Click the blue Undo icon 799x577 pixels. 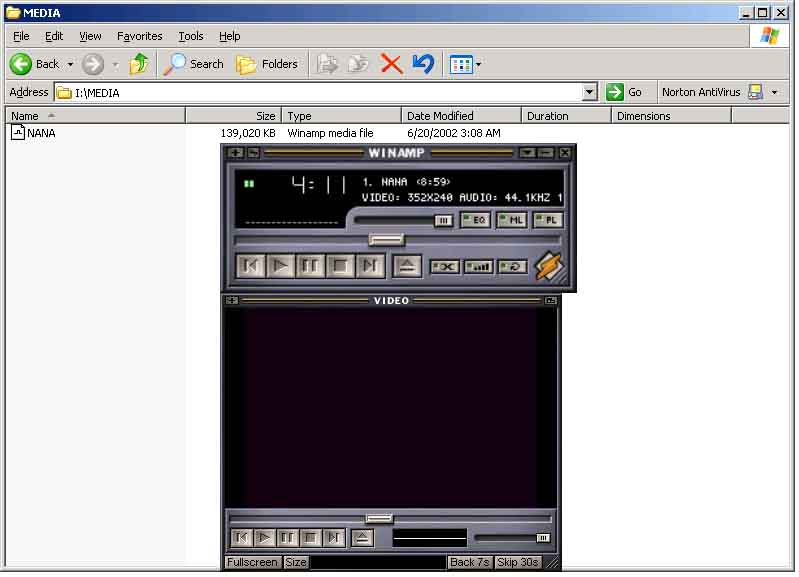pyautogui.click(x=423, y=64)
